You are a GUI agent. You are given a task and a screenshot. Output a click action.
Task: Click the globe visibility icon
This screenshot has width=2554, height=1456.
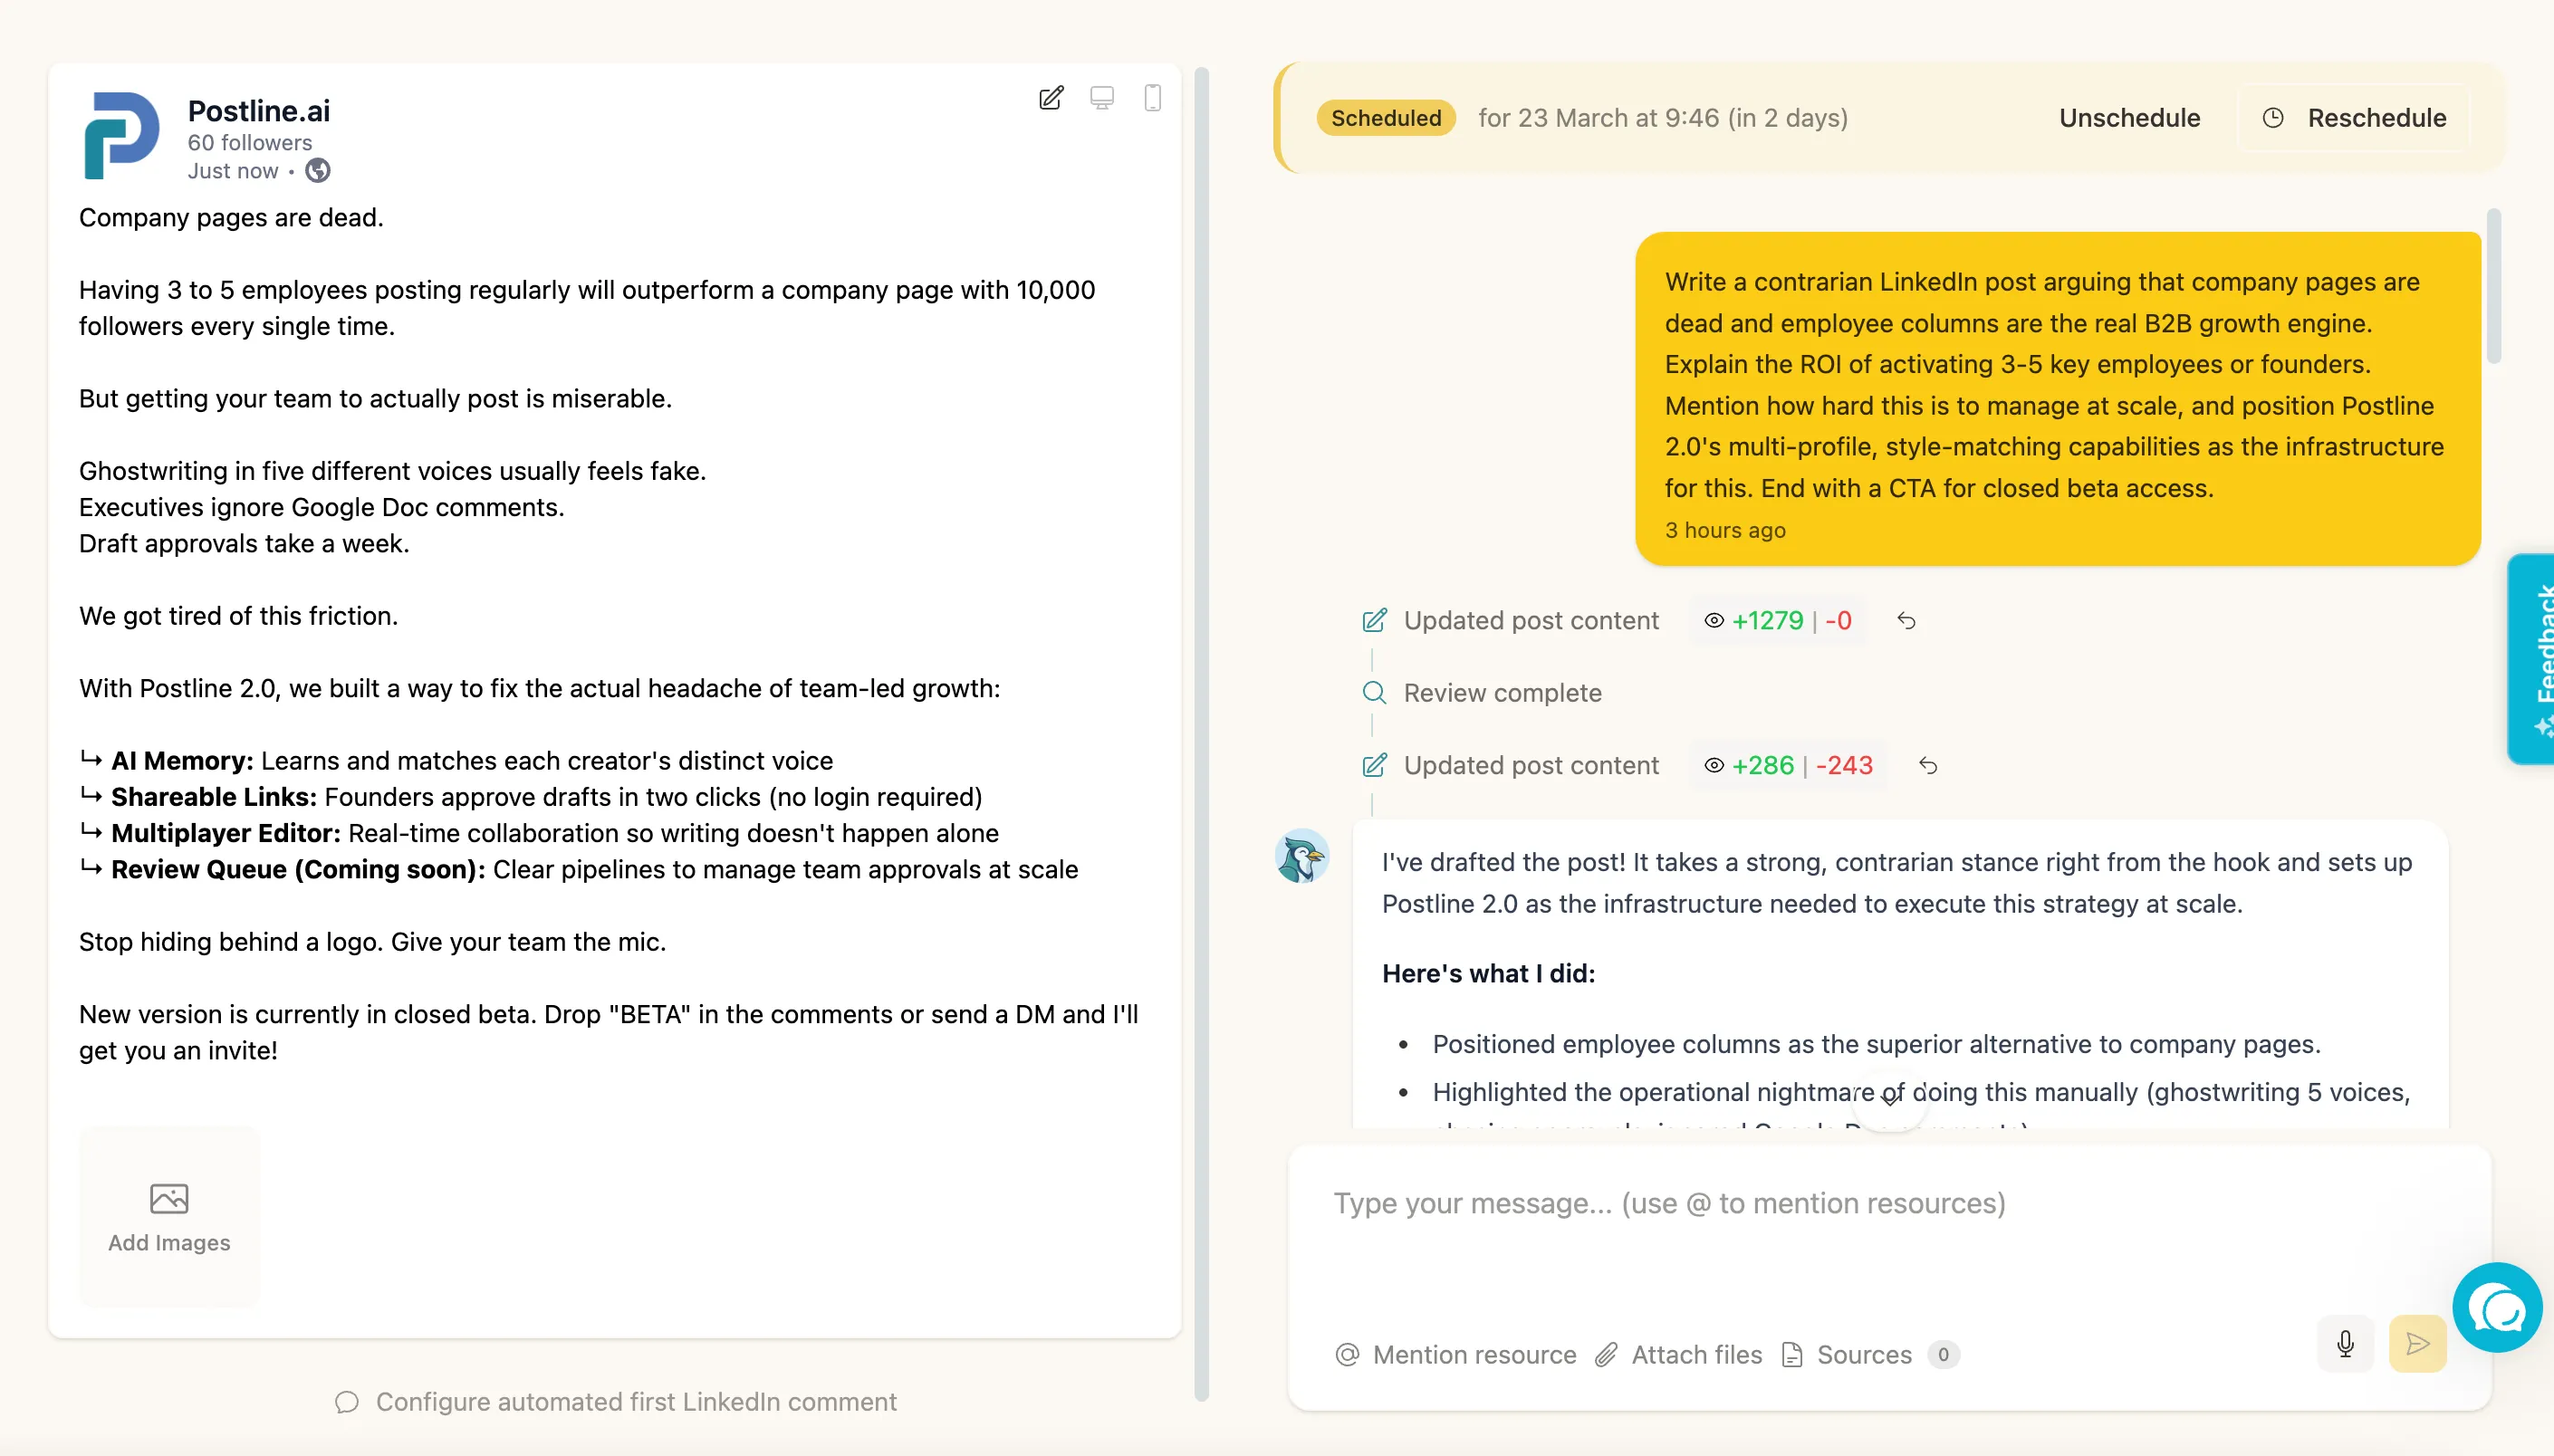[318, 171]
